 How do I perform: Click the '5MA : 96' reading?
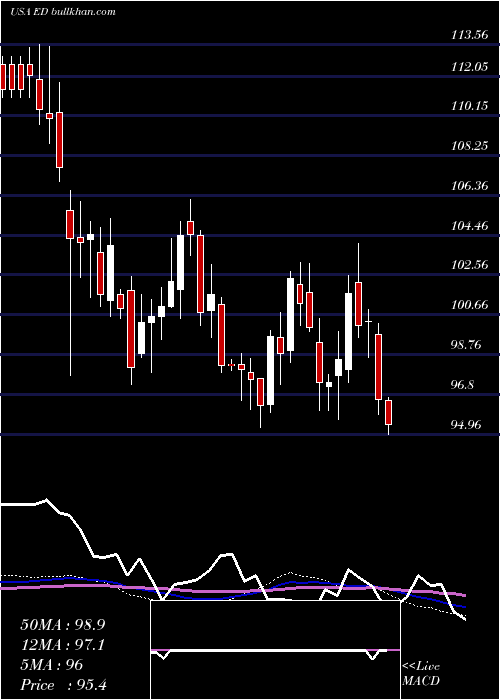52,665
